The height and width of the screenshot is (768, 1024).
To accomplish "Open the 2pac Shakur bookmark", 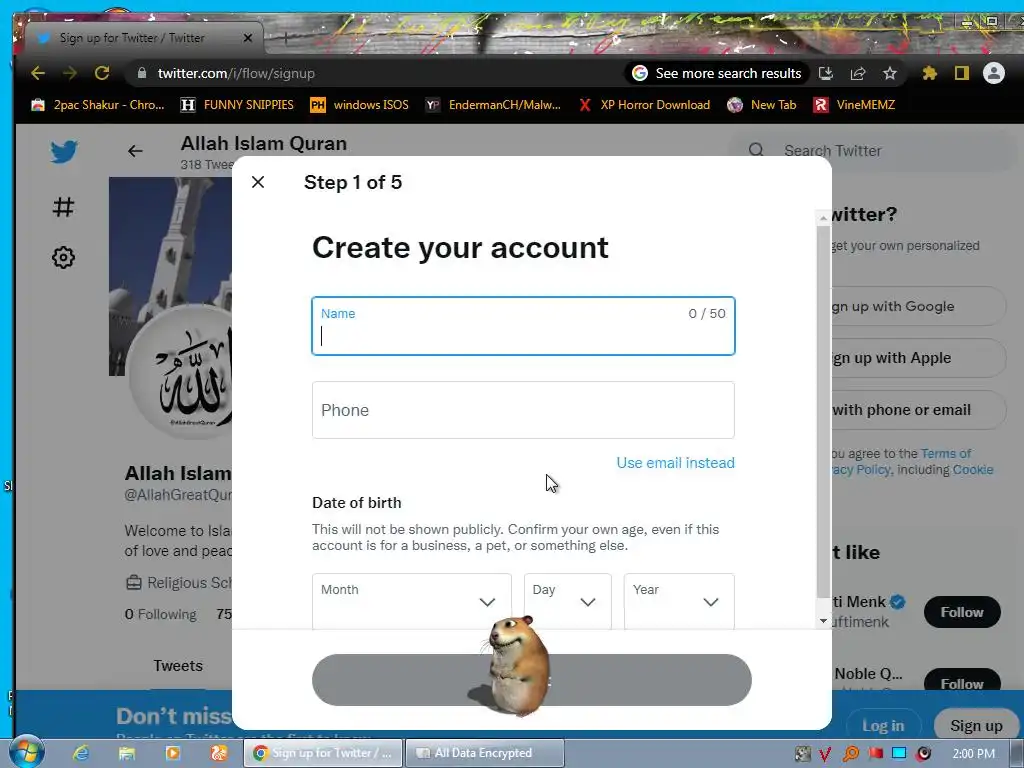I will pyautogui.click(x=97, y=104).
